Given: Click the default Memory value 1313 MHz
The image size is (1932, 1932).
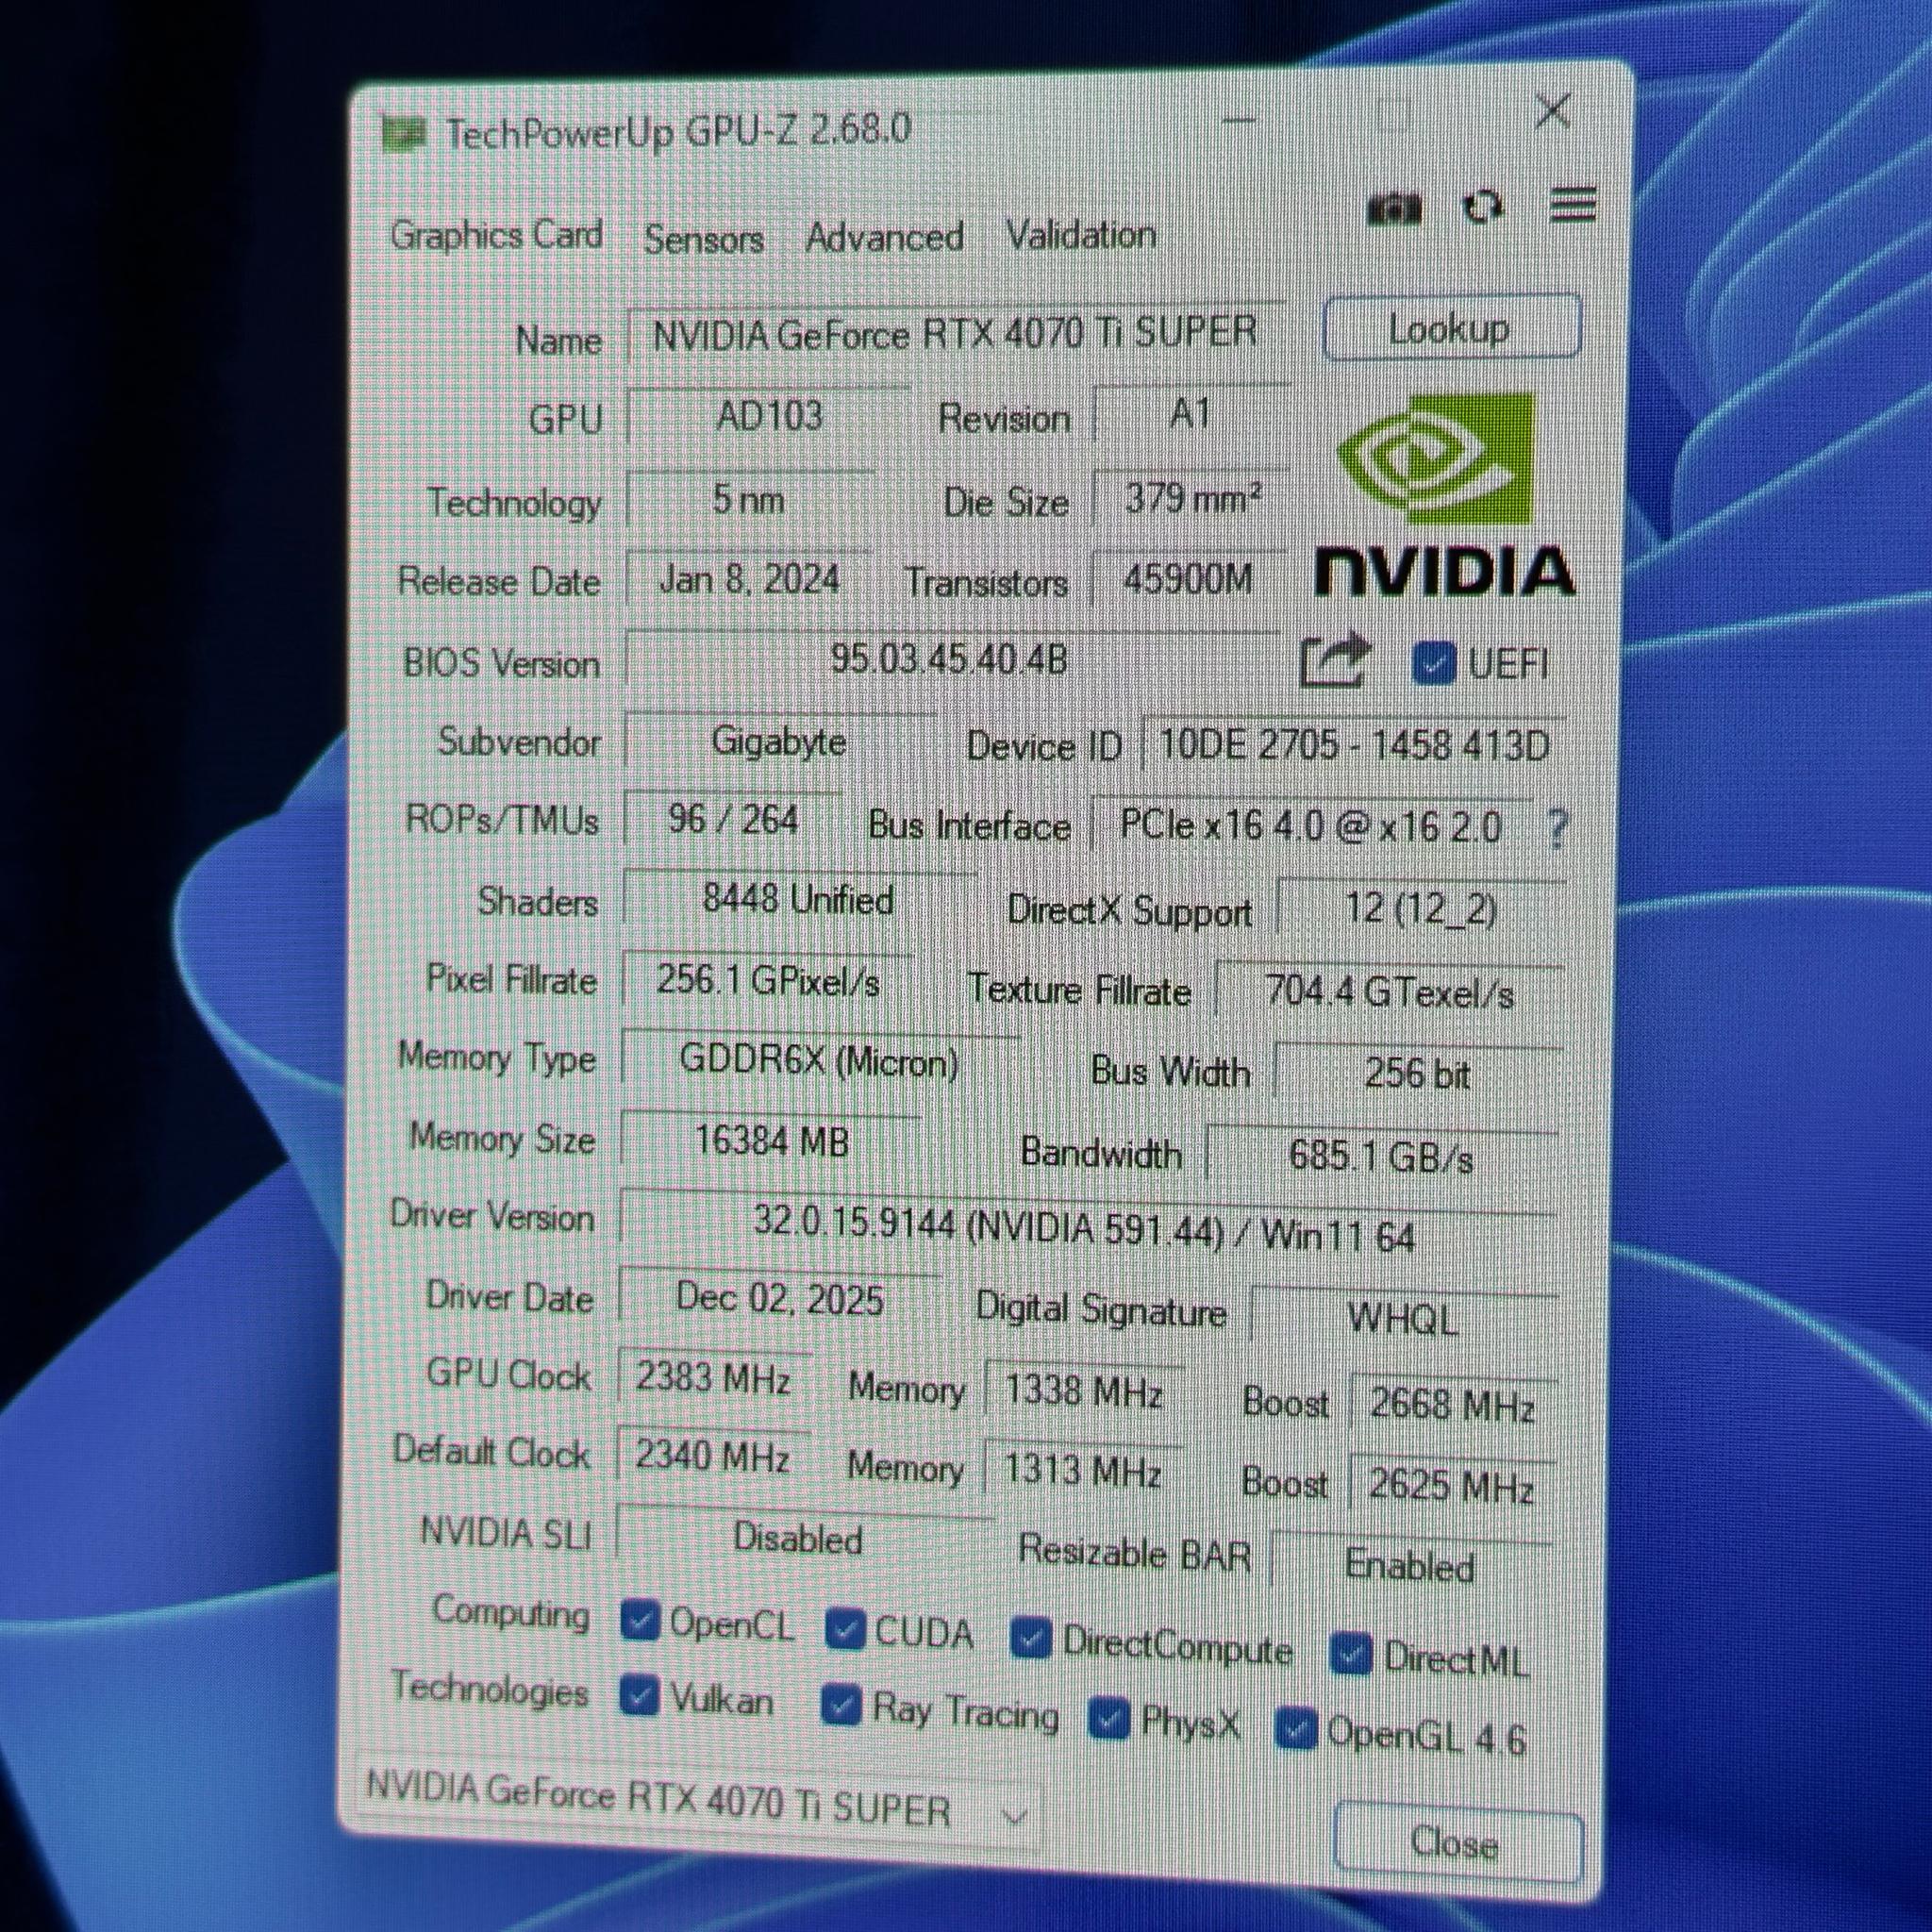Looking at the screenshot, I should pos(1082,1469).
